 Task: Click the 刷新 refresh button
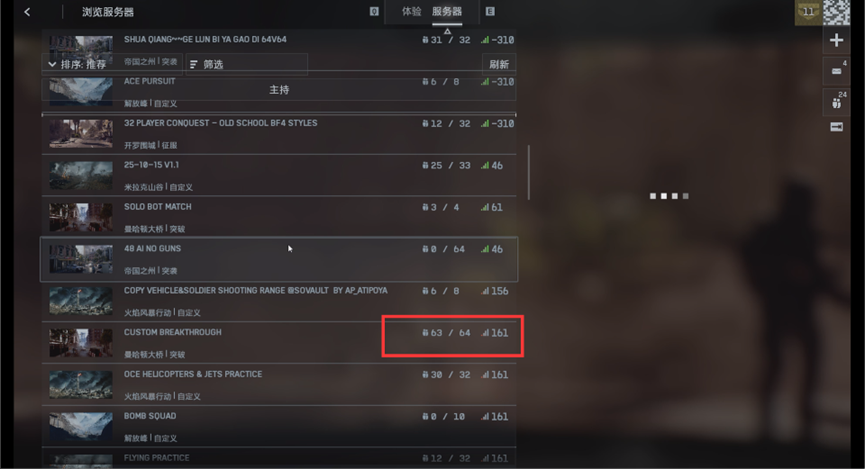coord(499,64)
